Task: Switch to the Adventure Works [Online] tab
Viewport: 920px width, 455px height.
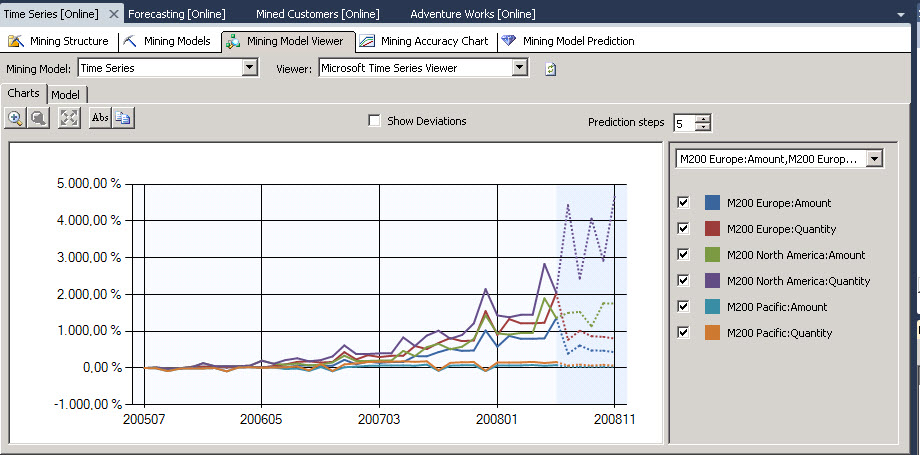Action: coord(473,14)
